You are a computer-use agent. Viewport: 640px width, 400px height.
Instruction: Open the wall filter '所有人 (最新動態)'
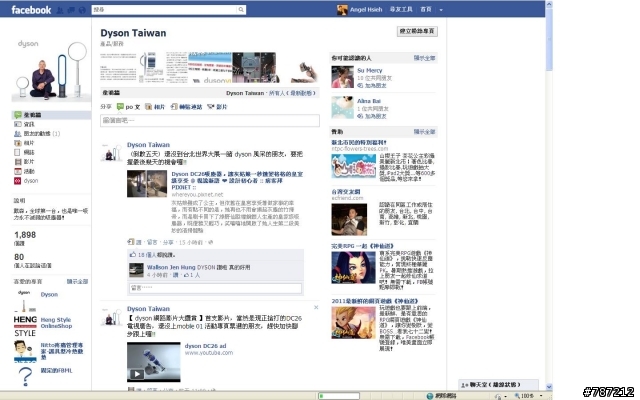pos(292,93)
